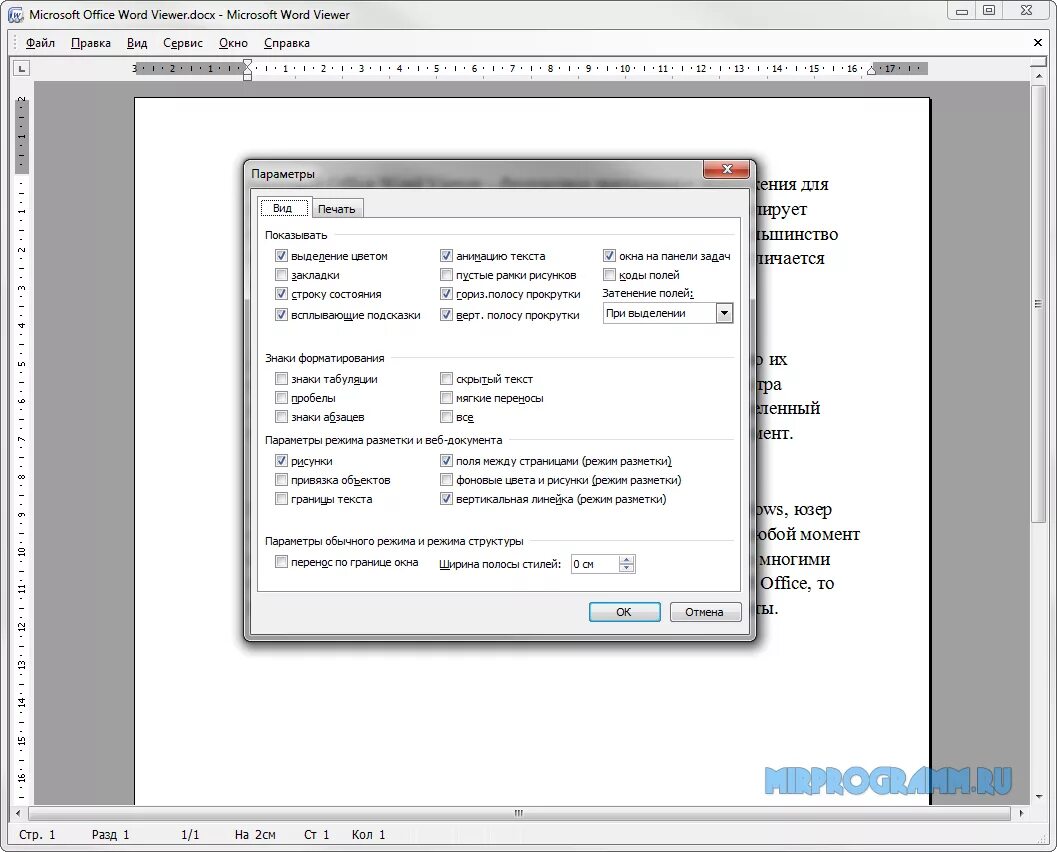Image resolution: width=1057 pixels, height=852 pixels.
Task: Check the знаки табуляции option
Action: 281,378
